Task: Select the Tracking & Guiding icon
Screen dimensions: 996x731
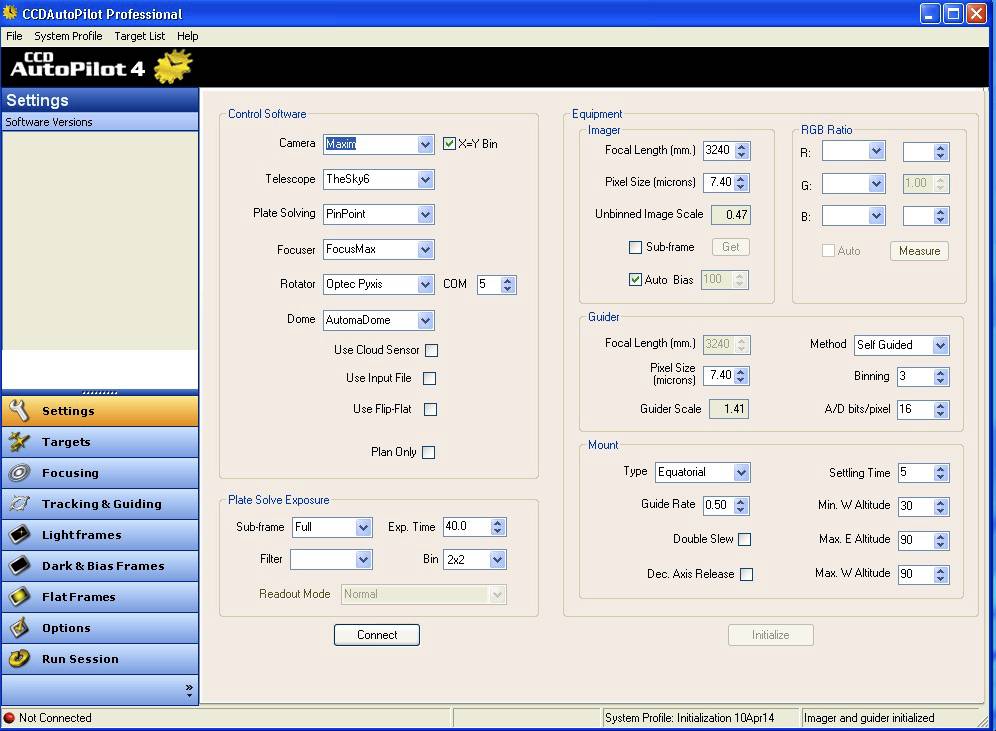Action: (x=21, y=504)
